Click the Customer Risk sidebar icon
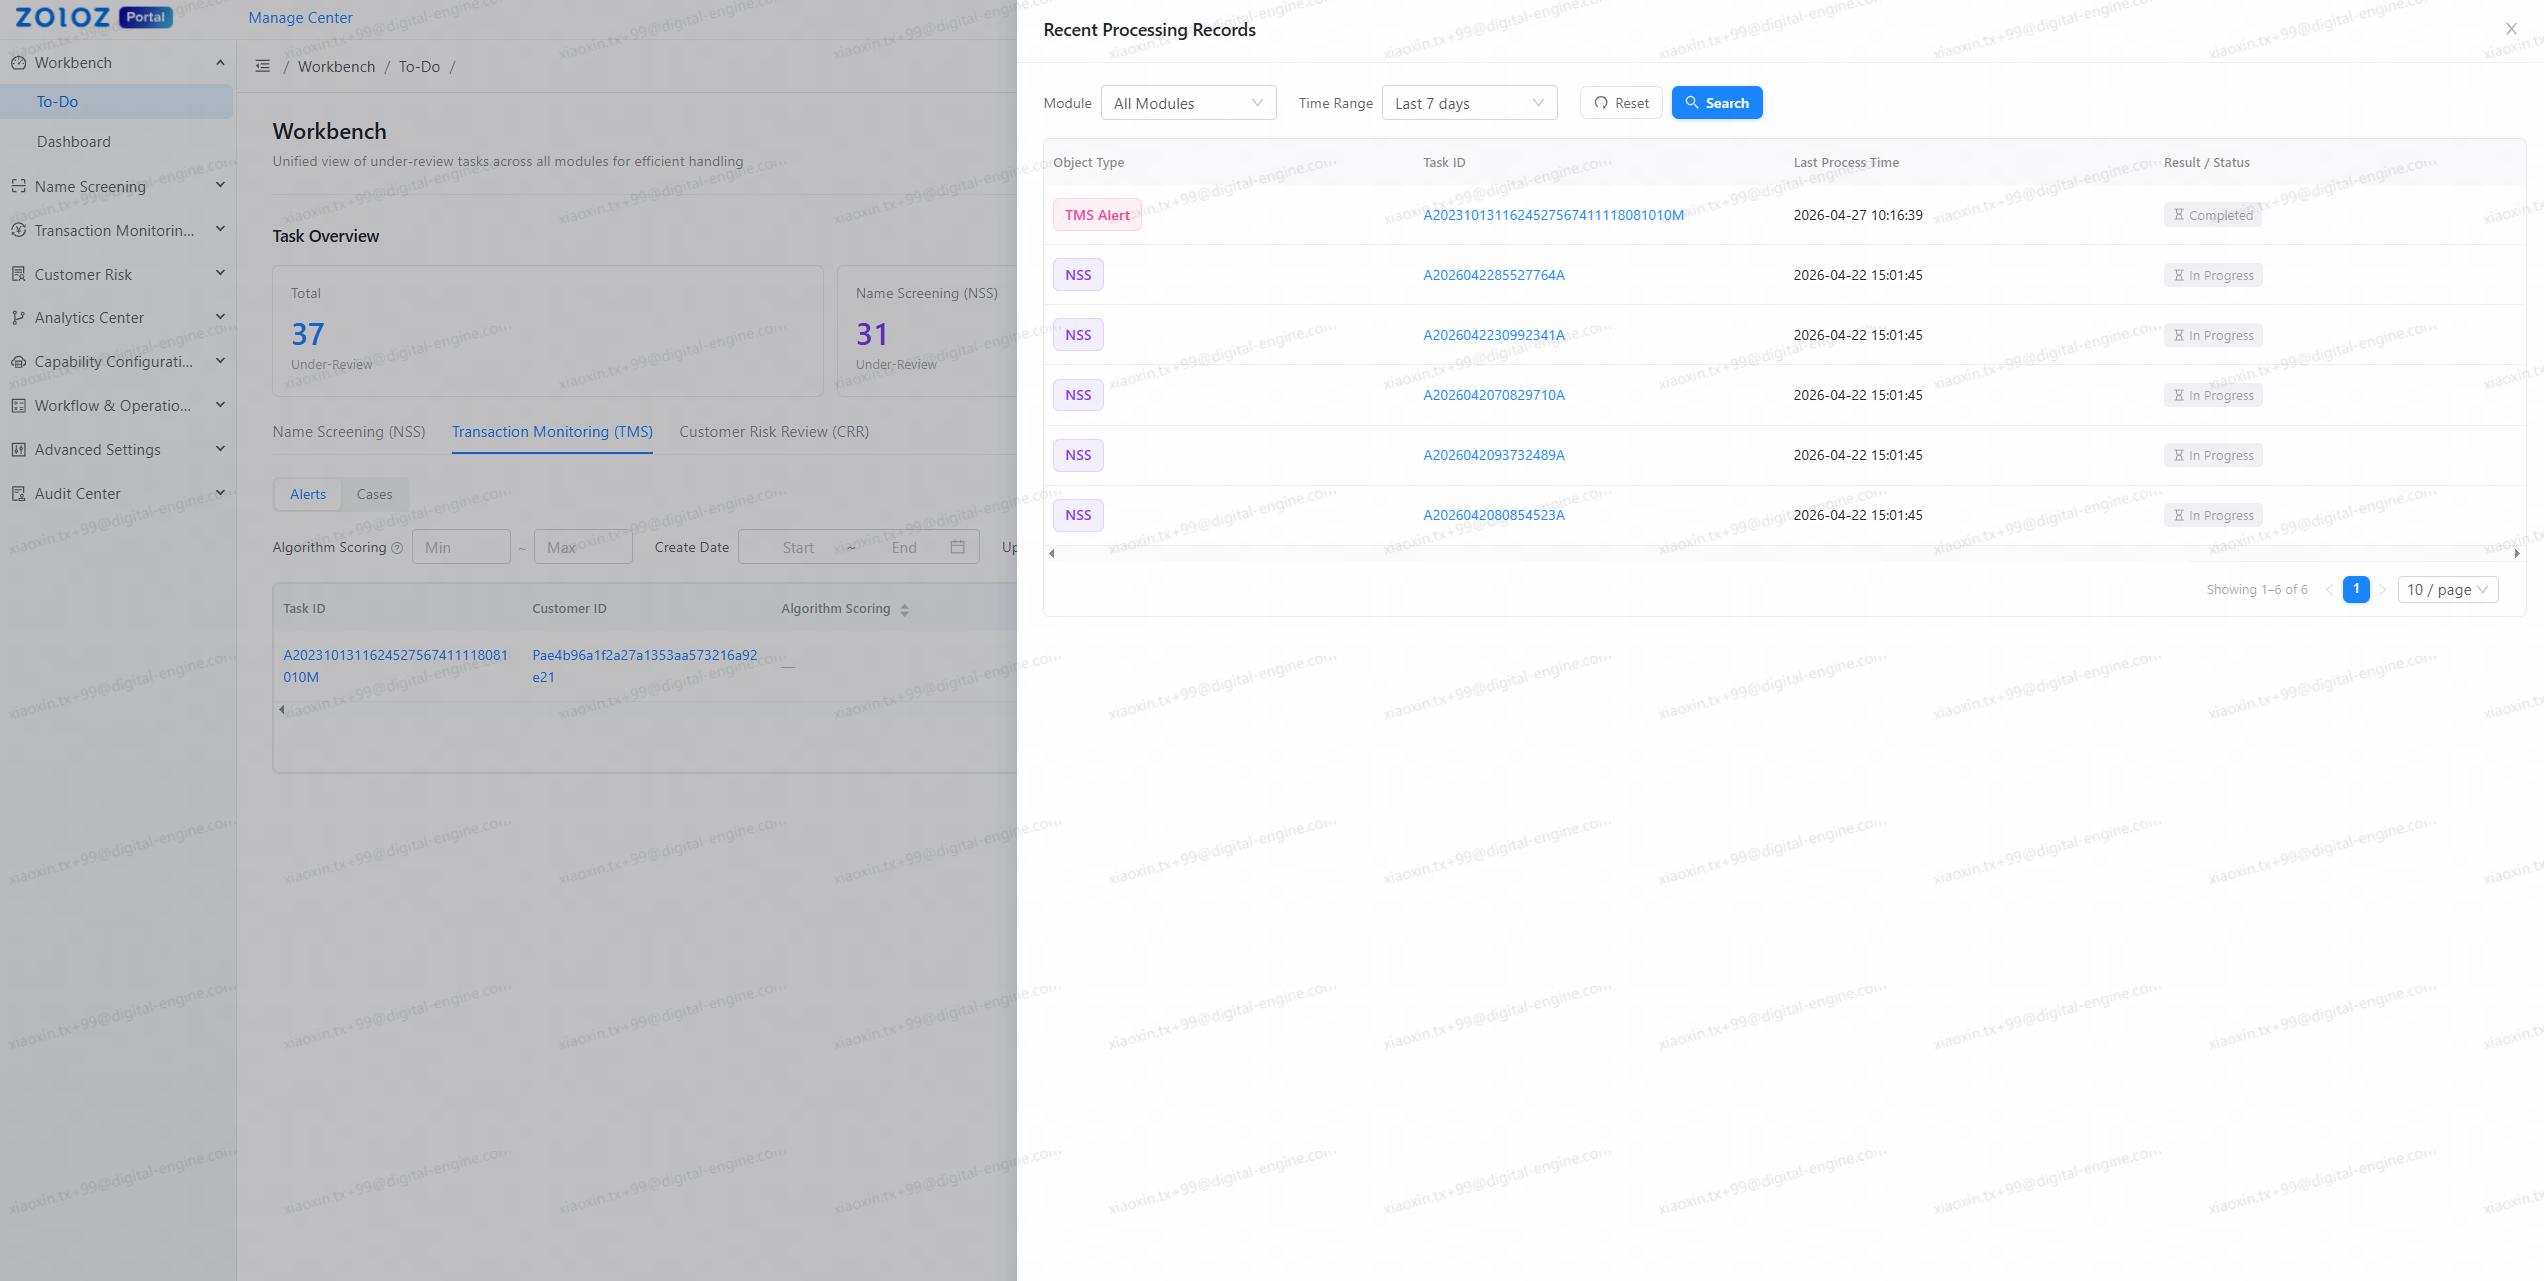 (x=18, y=274)
